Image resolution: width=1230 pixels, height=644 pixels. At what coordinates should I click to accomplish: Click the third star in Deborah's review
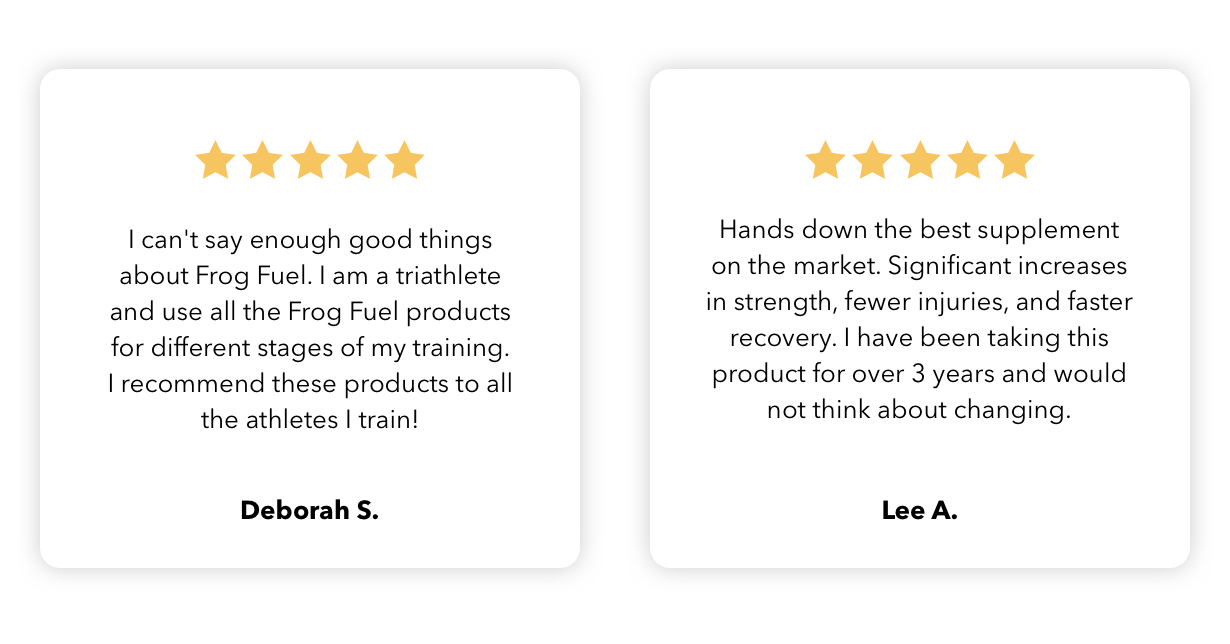point(310,160)
